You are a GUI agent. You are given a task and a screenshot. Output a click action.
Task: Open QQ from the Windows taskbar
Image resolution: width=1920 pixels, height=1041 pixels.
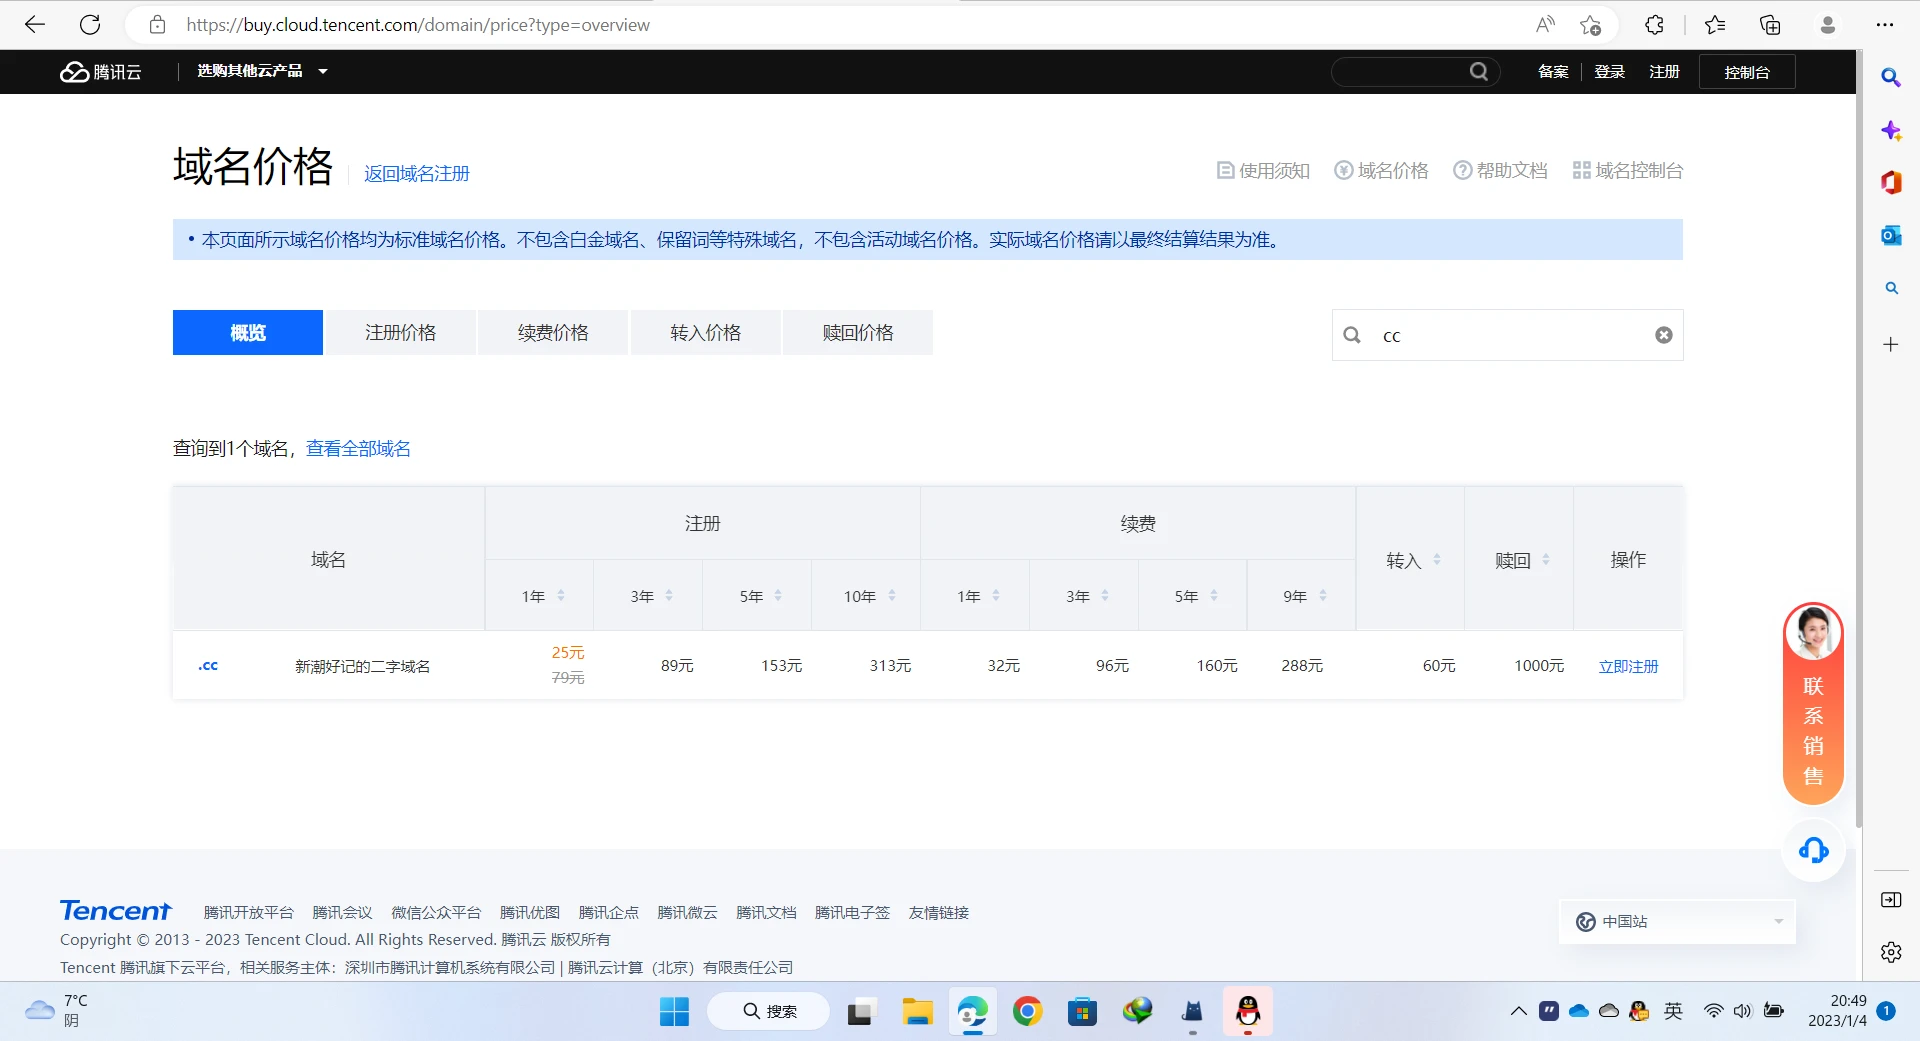1247,1012
